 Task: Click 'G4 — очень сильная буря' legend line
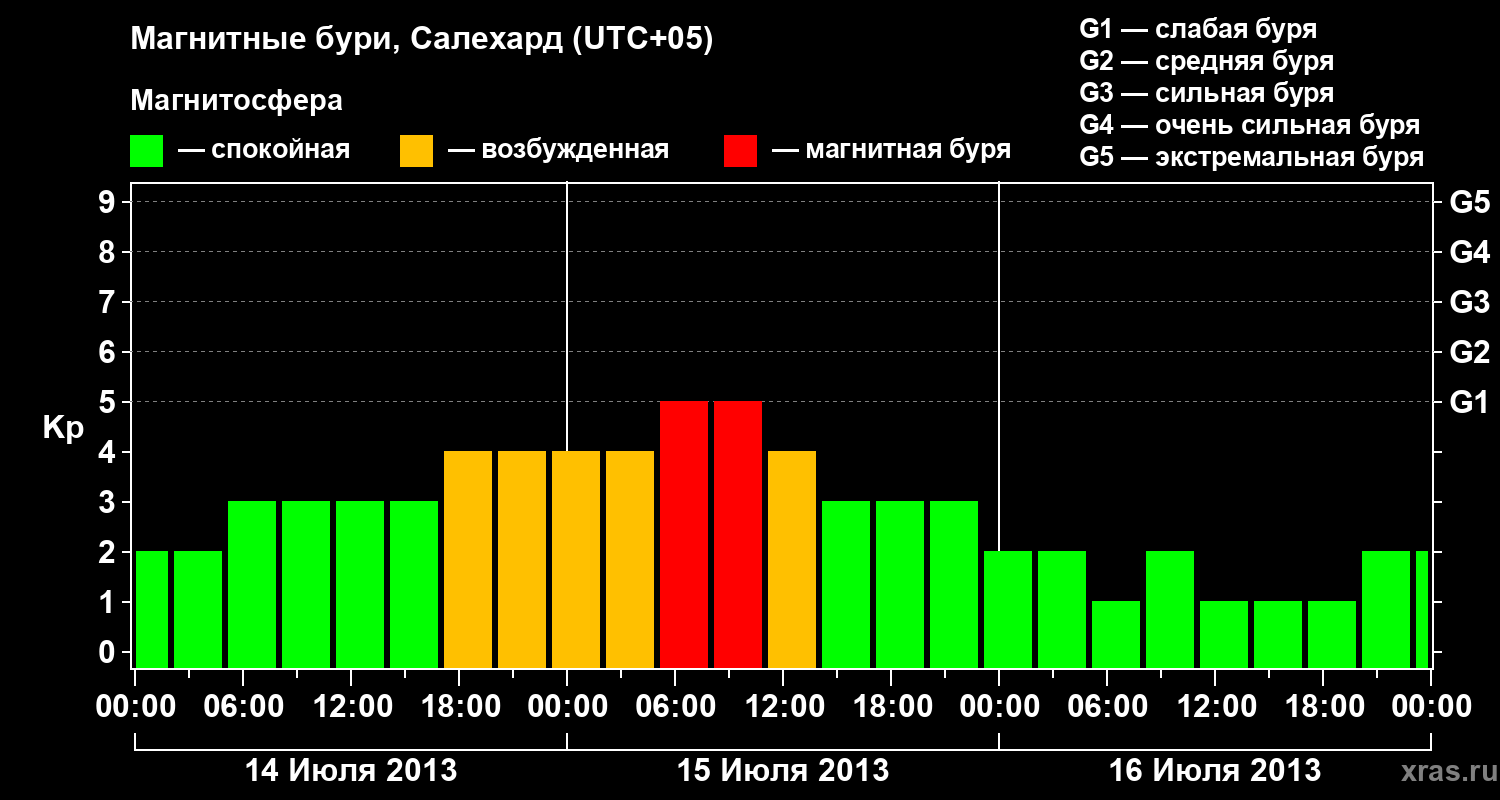[1250, 125]
